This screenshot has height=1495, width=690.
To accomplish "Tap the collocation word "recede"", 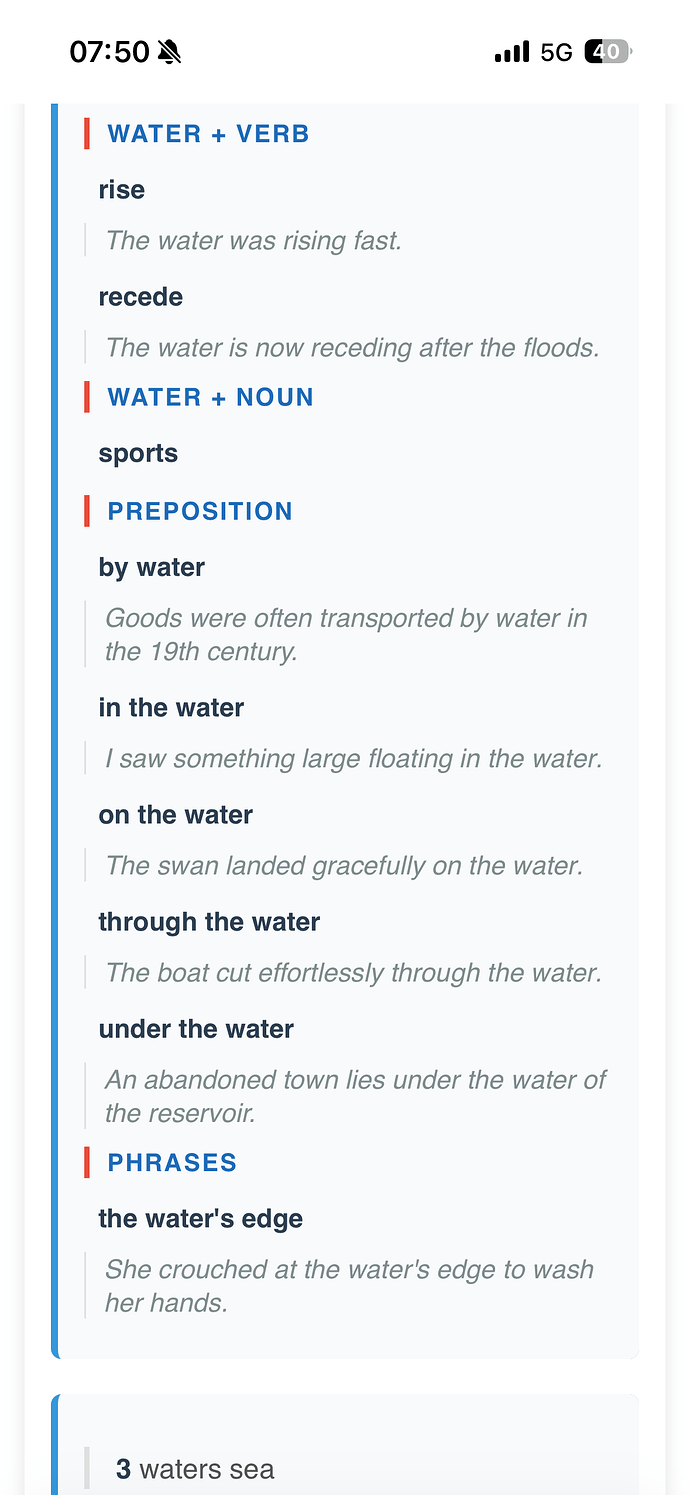I will point(141,297).
